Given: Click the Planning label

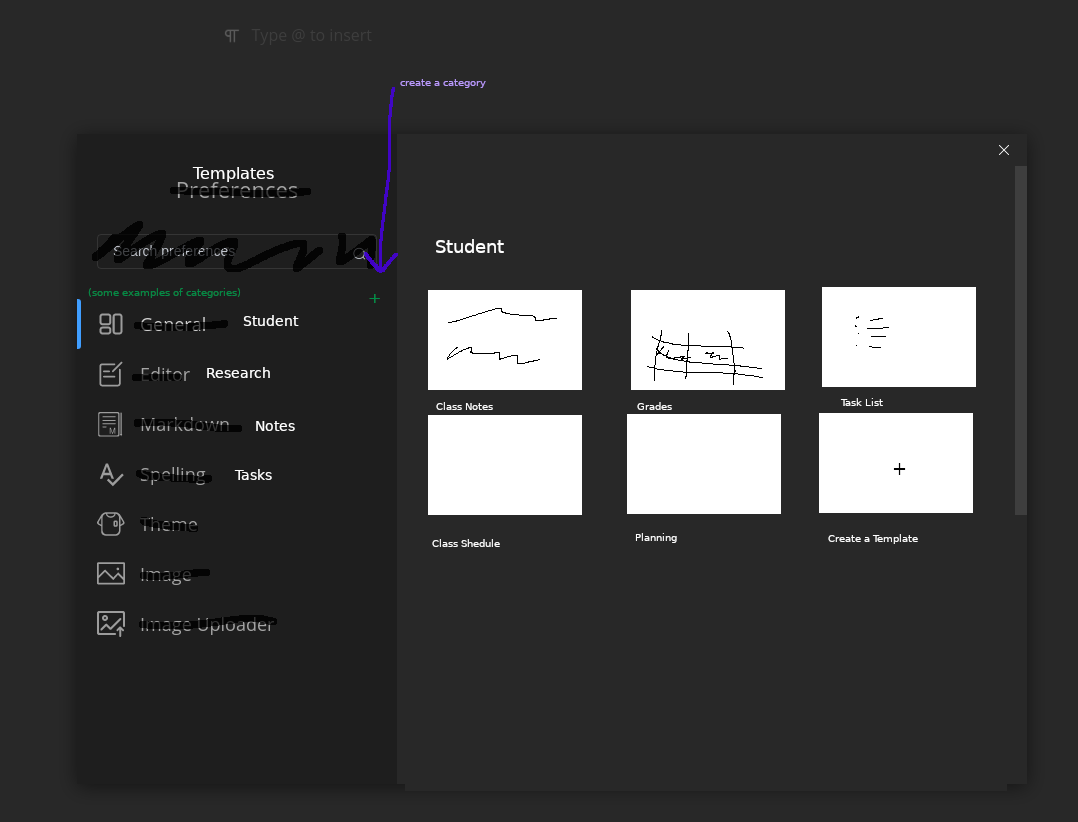Looking at the screenshot, I should 656,537.
